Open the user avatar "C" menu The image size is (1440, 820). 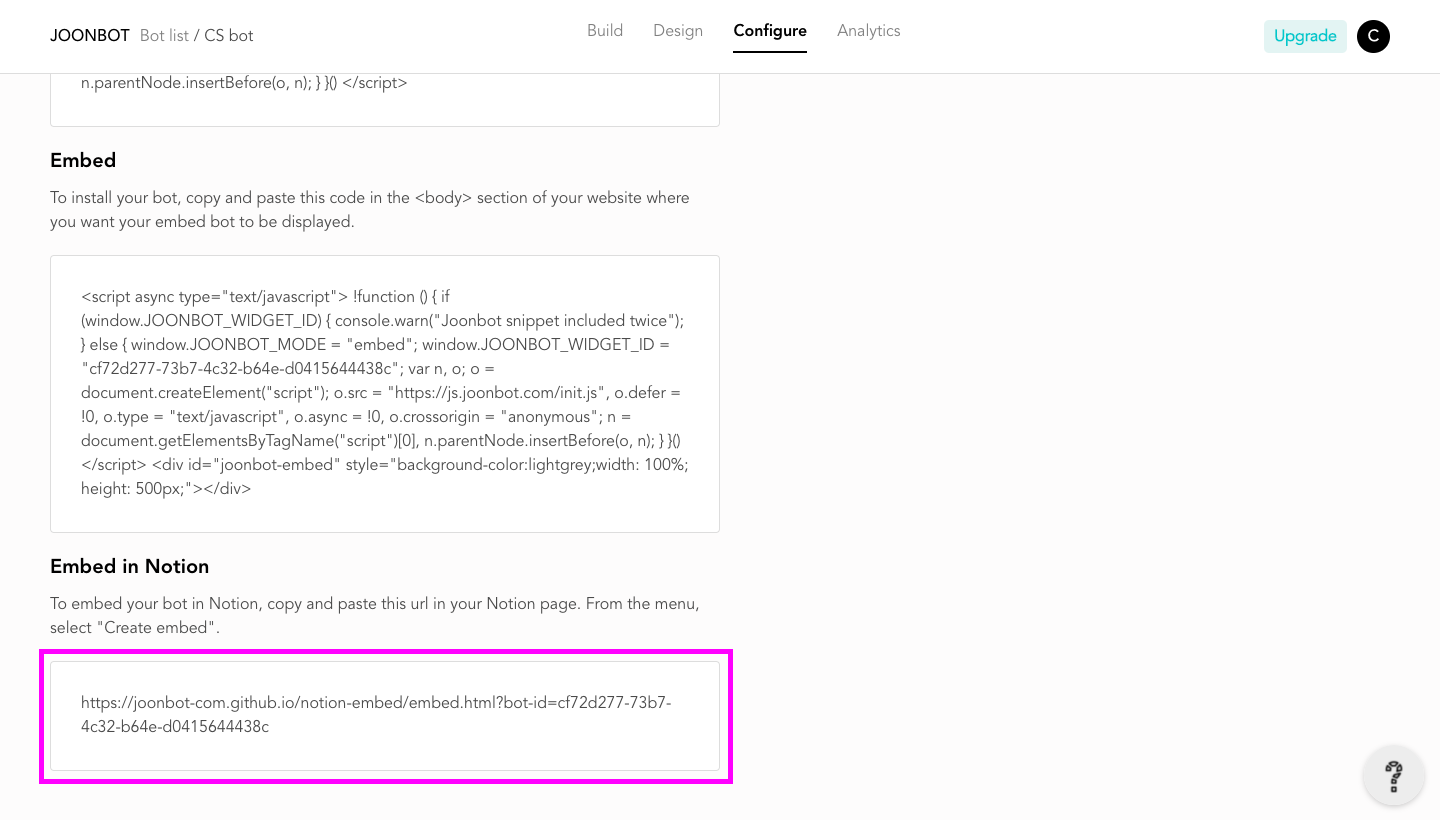coord(1373,36)
